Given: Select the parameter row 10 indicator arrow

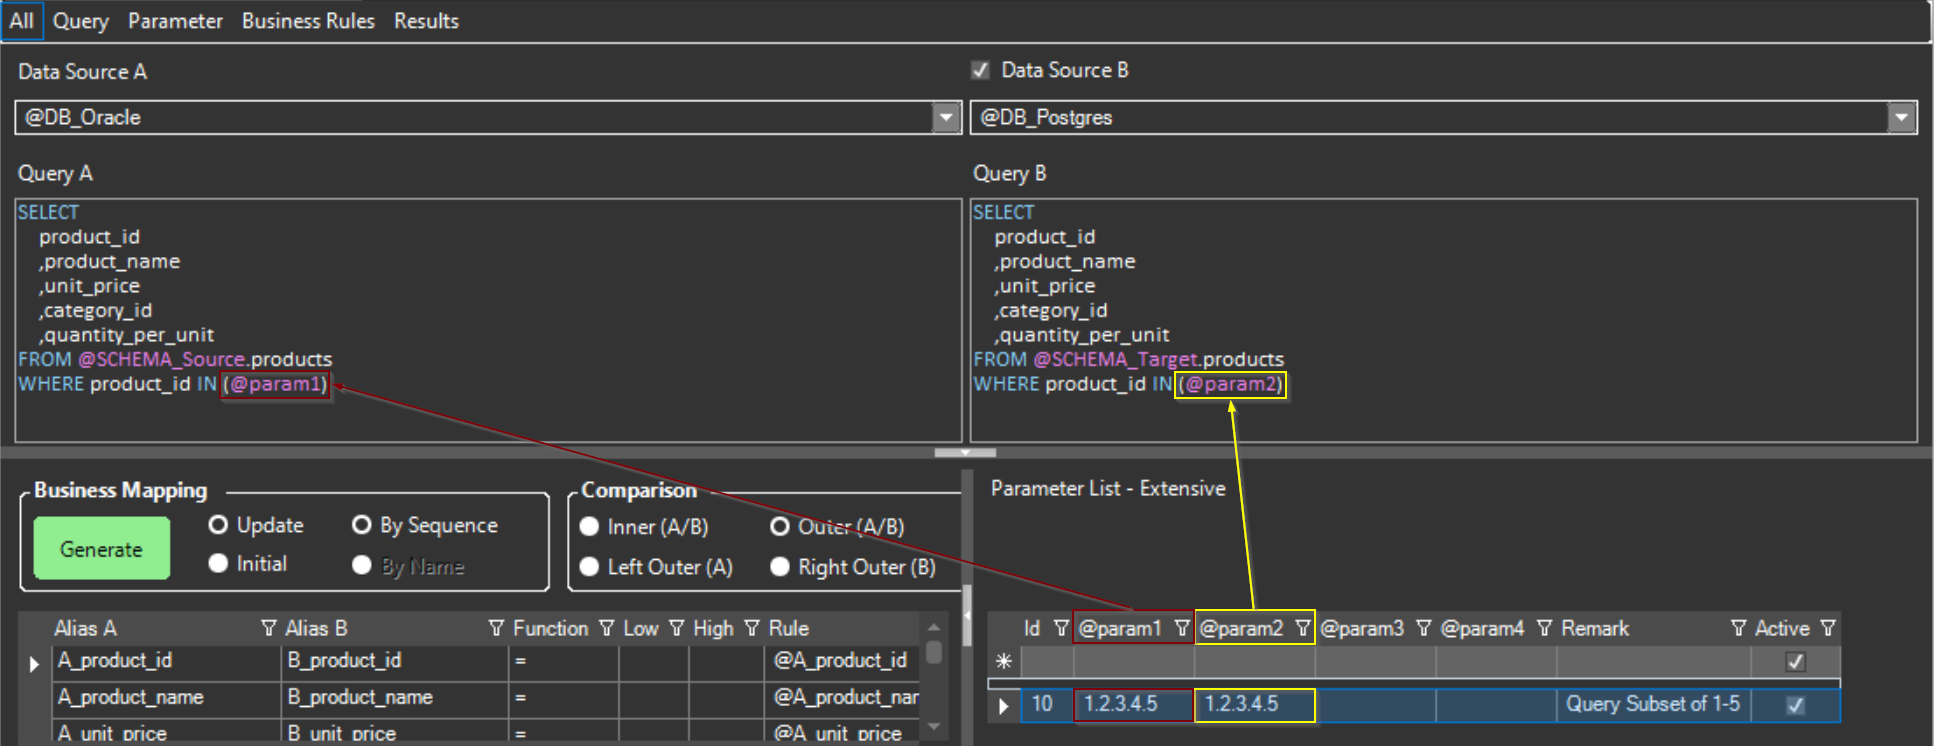Looking at the screenshot, I should (x=1004, y=706).
